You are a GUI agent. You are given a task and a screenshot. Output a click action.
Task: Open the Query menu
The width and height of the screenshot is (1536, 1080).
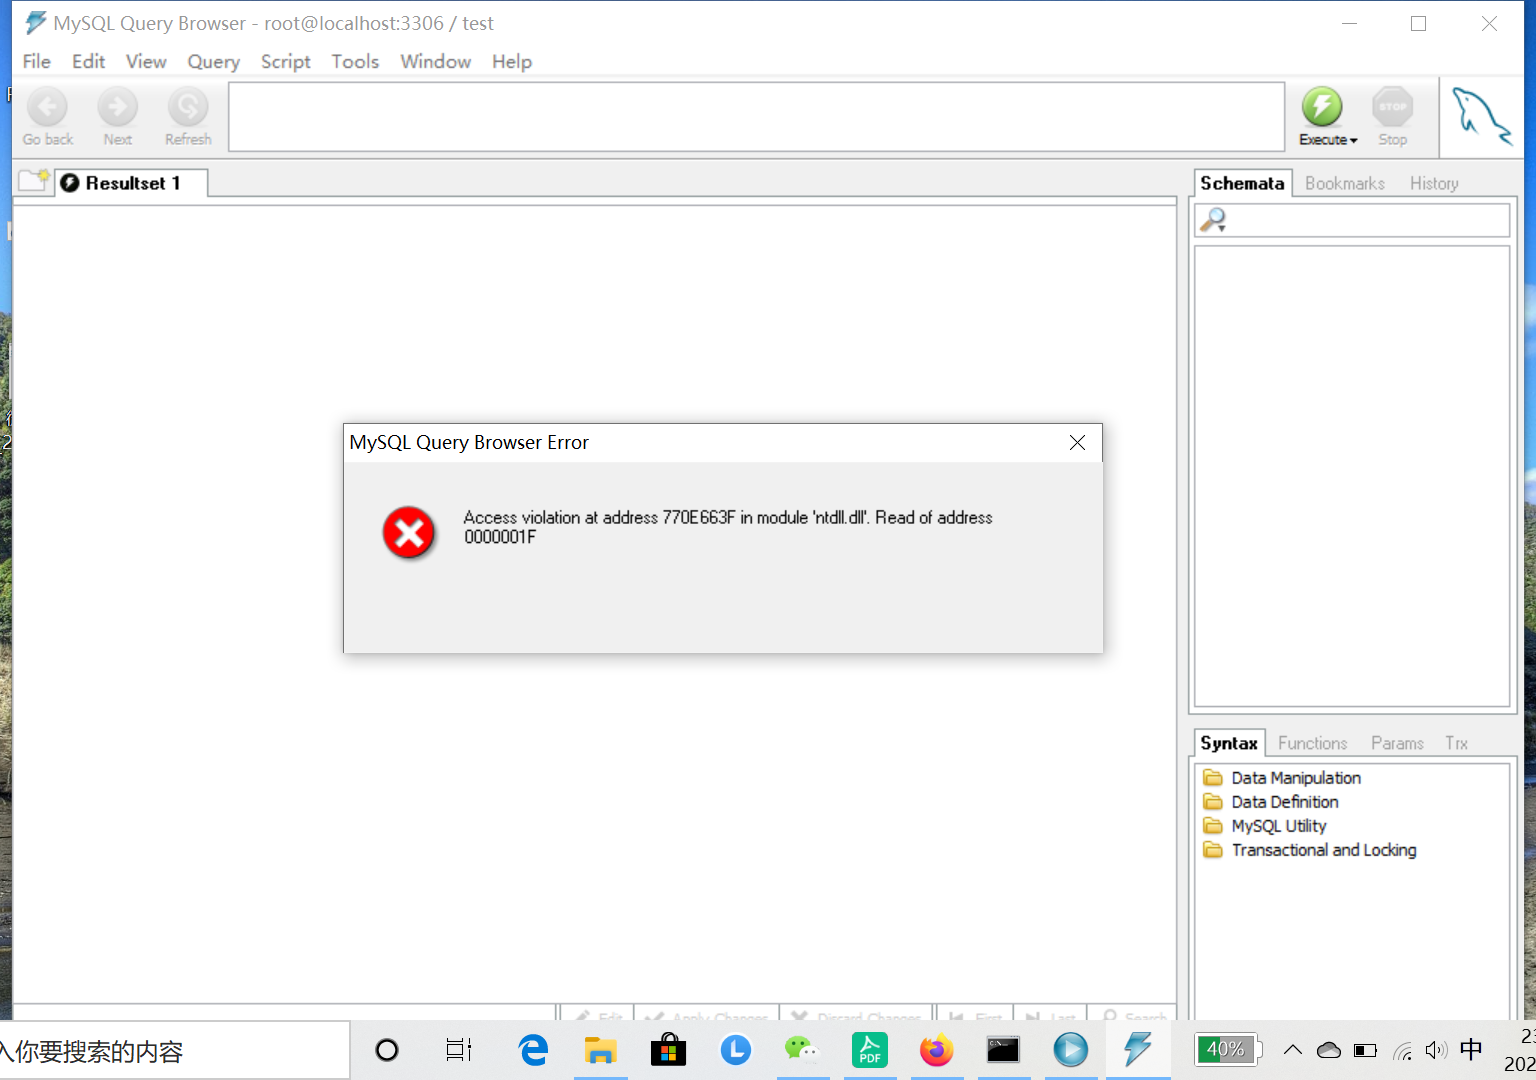214,61
